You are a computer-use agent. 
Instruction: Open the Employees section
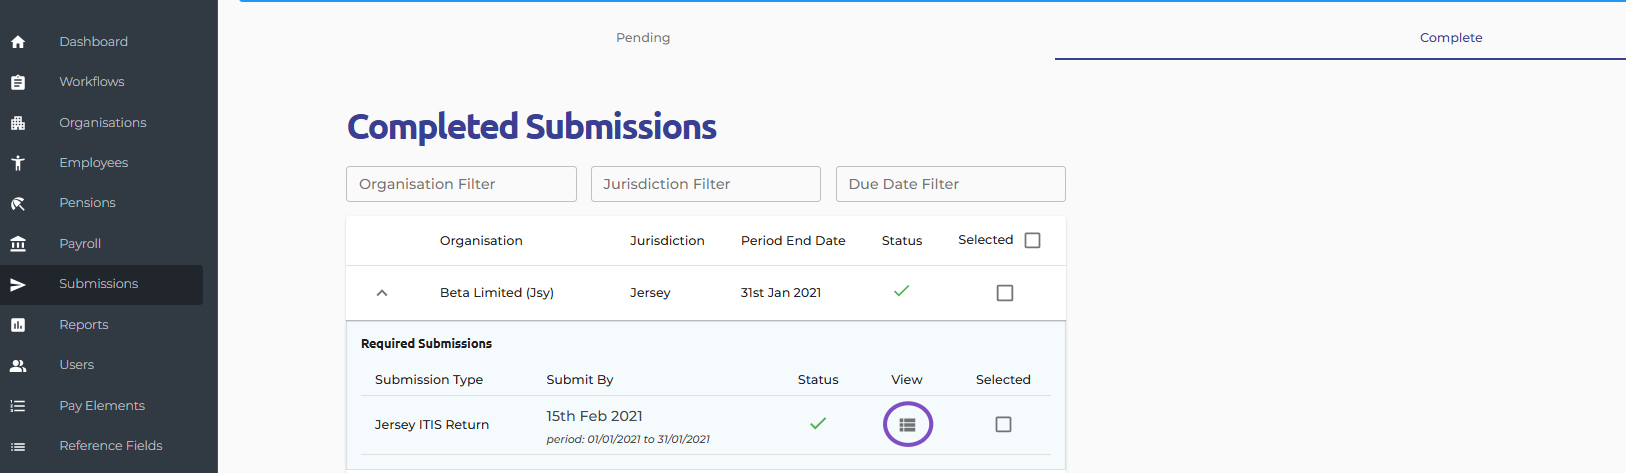click(x=94, y=163)
